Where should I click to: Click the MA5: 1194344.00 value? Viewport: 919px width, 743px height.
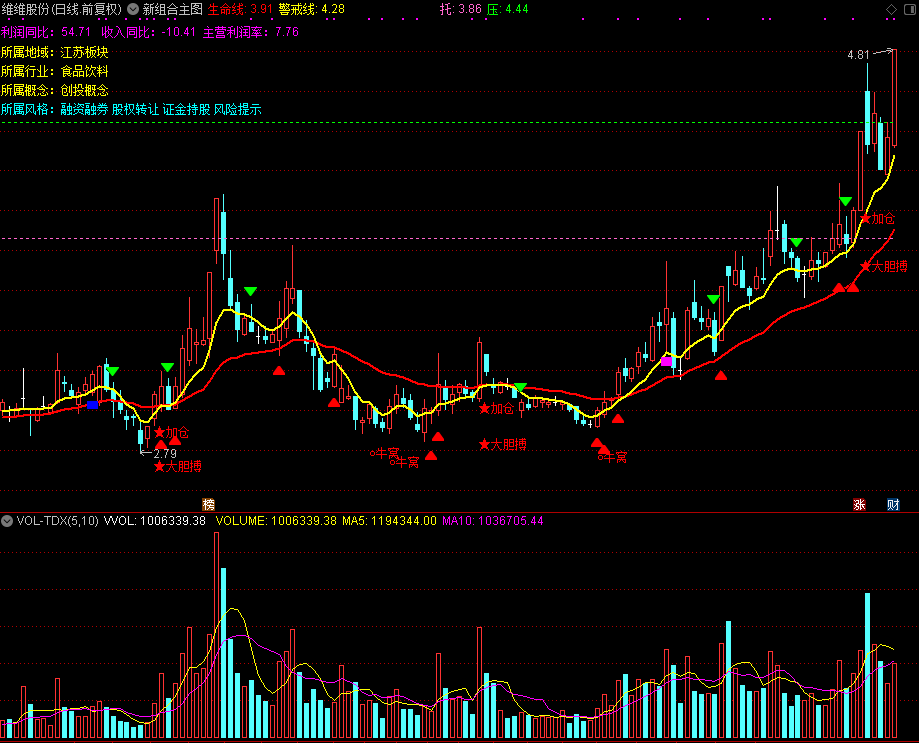click(389, 521)
